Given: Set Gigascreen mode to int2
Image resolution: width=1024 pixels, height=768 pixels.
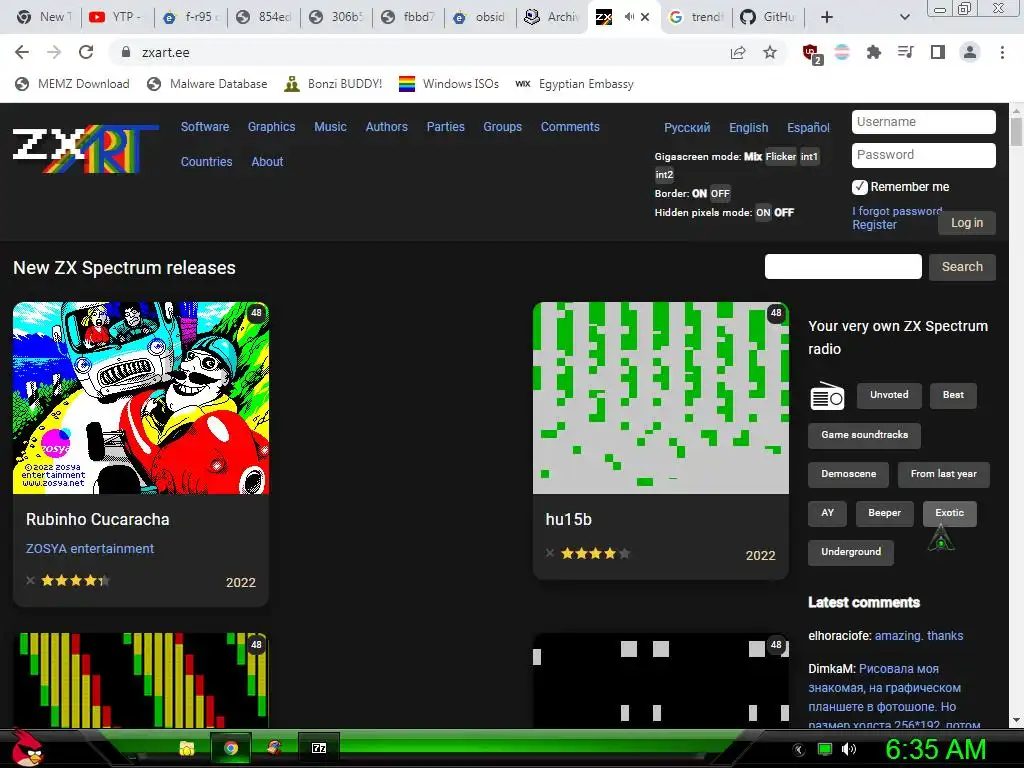Looking at the screenshot, I should [664, 174].
